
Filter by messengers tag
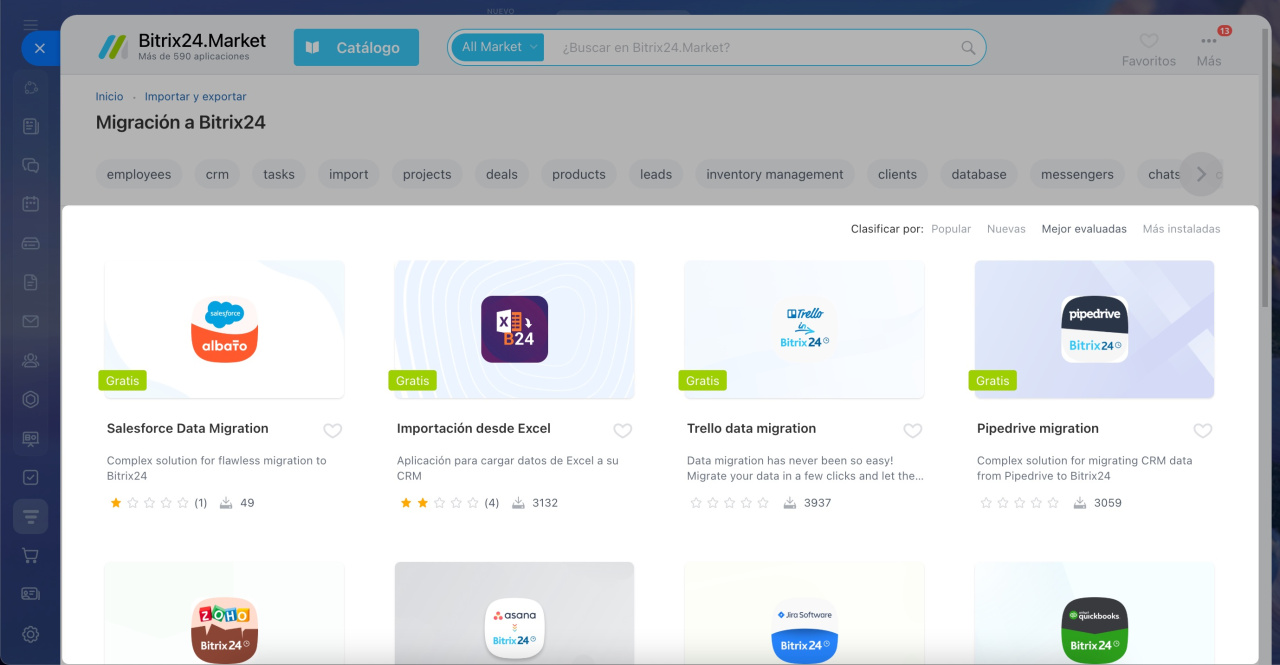[1077, 174]
